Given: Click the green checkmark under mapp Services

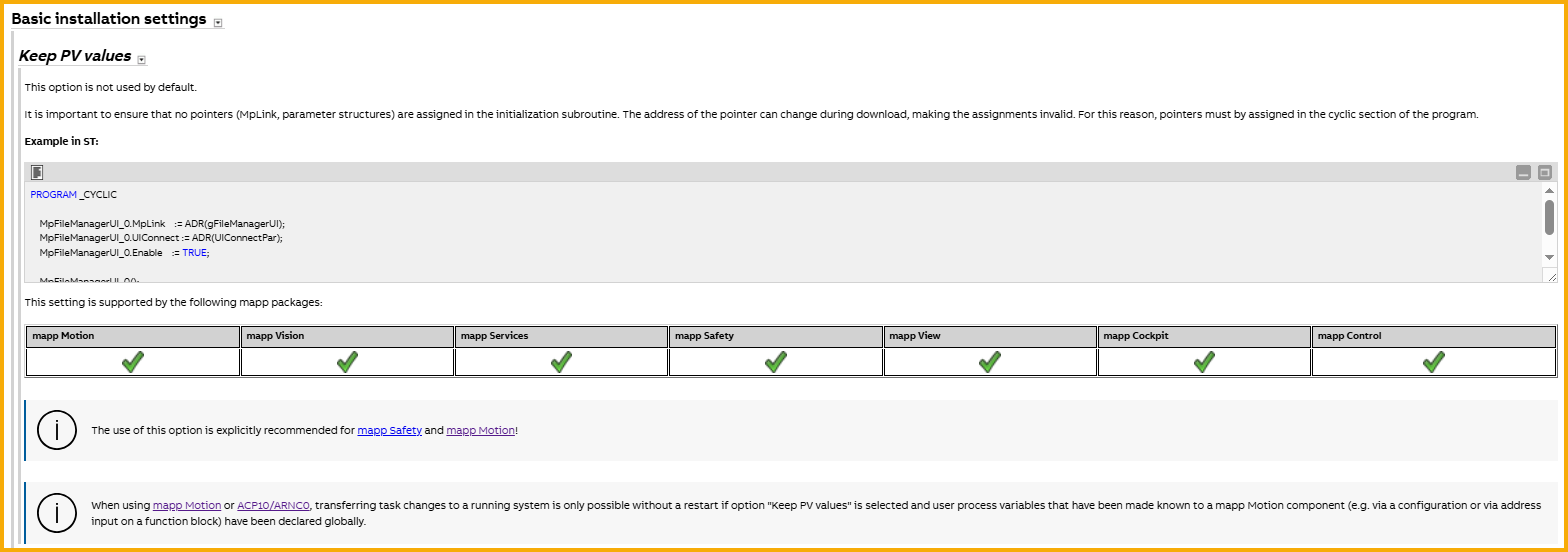Looking at the screenshot, I should tap(561, 362).
